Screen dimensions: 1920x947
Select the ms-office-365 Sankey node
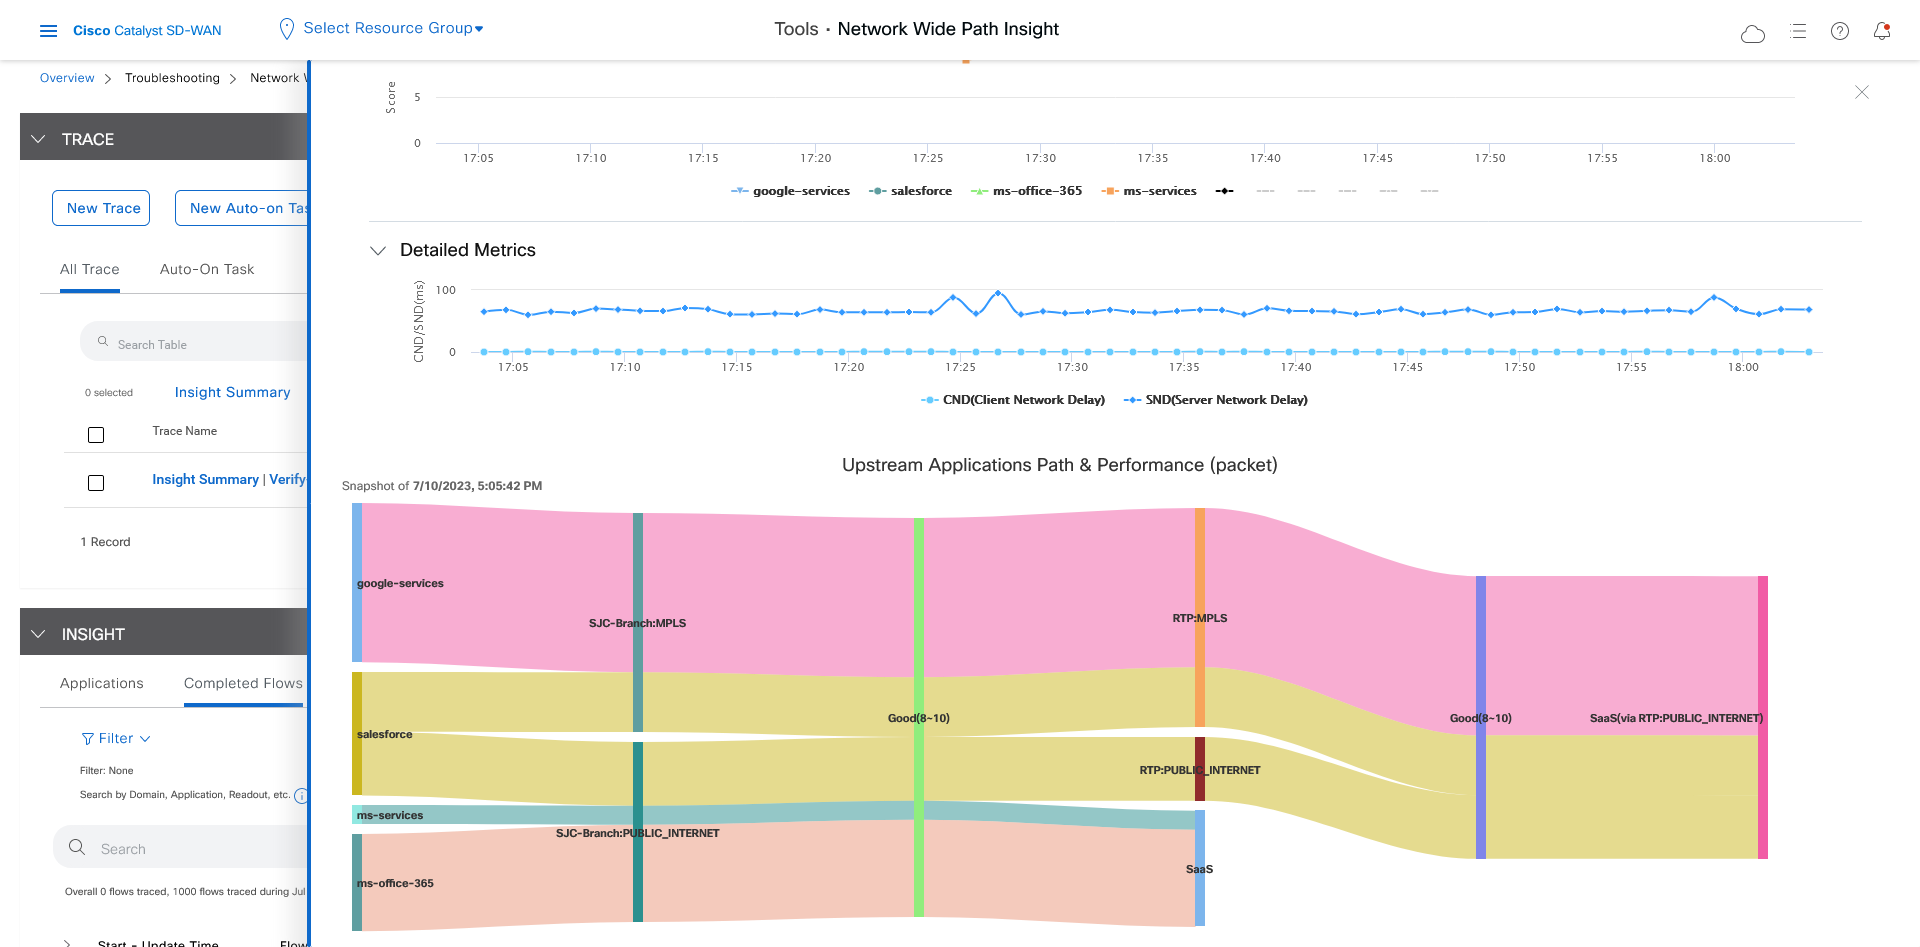[x=357, y=882]
